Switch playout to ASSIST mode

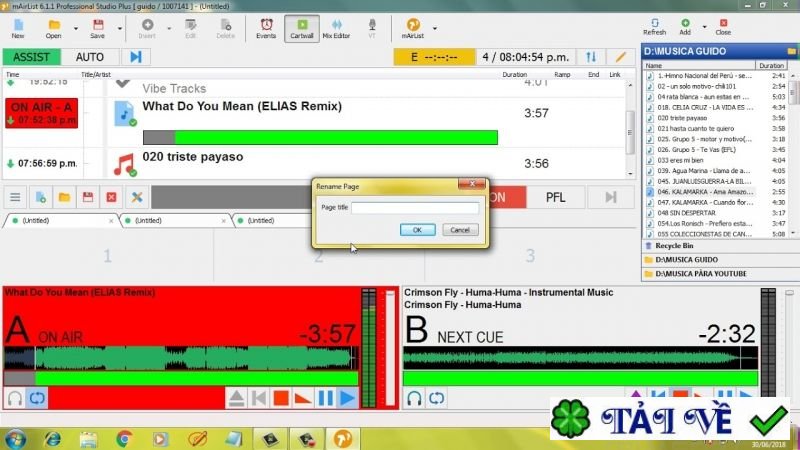31,57
